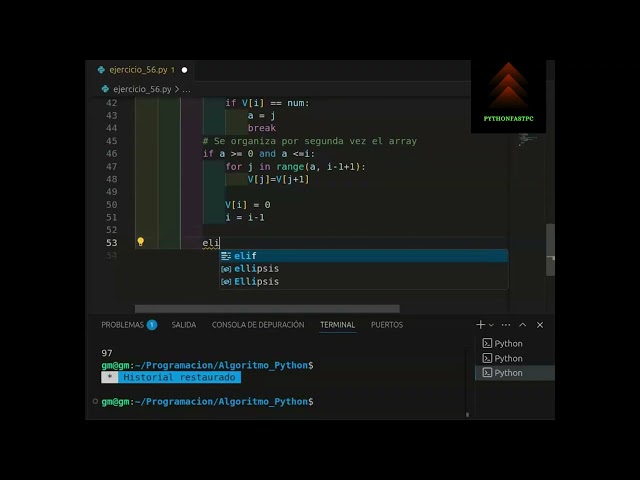Open the new terminal profile dropdown arrow
Viewport: 640px width, 480px height.
point(491,325)
